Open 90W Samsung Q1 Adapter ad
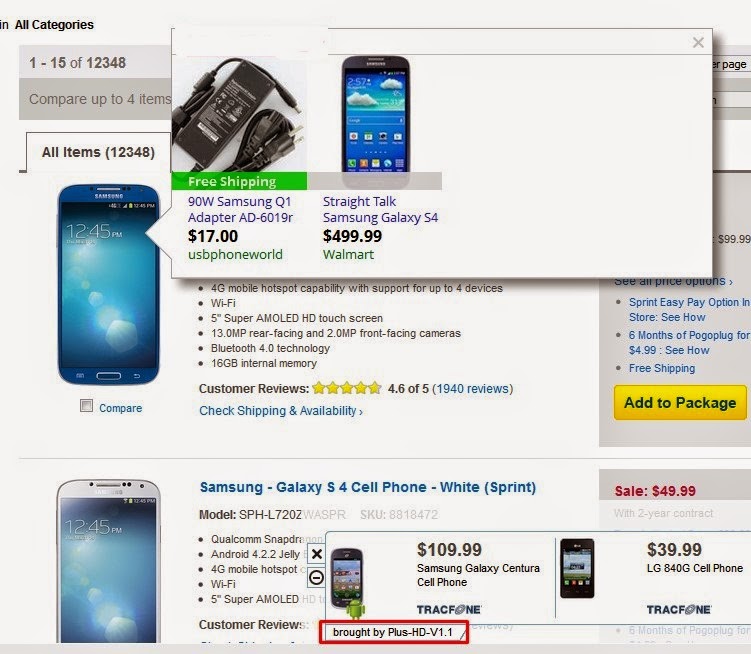The width and height of the screenshot is (751, 654). [x=240, y=209]
